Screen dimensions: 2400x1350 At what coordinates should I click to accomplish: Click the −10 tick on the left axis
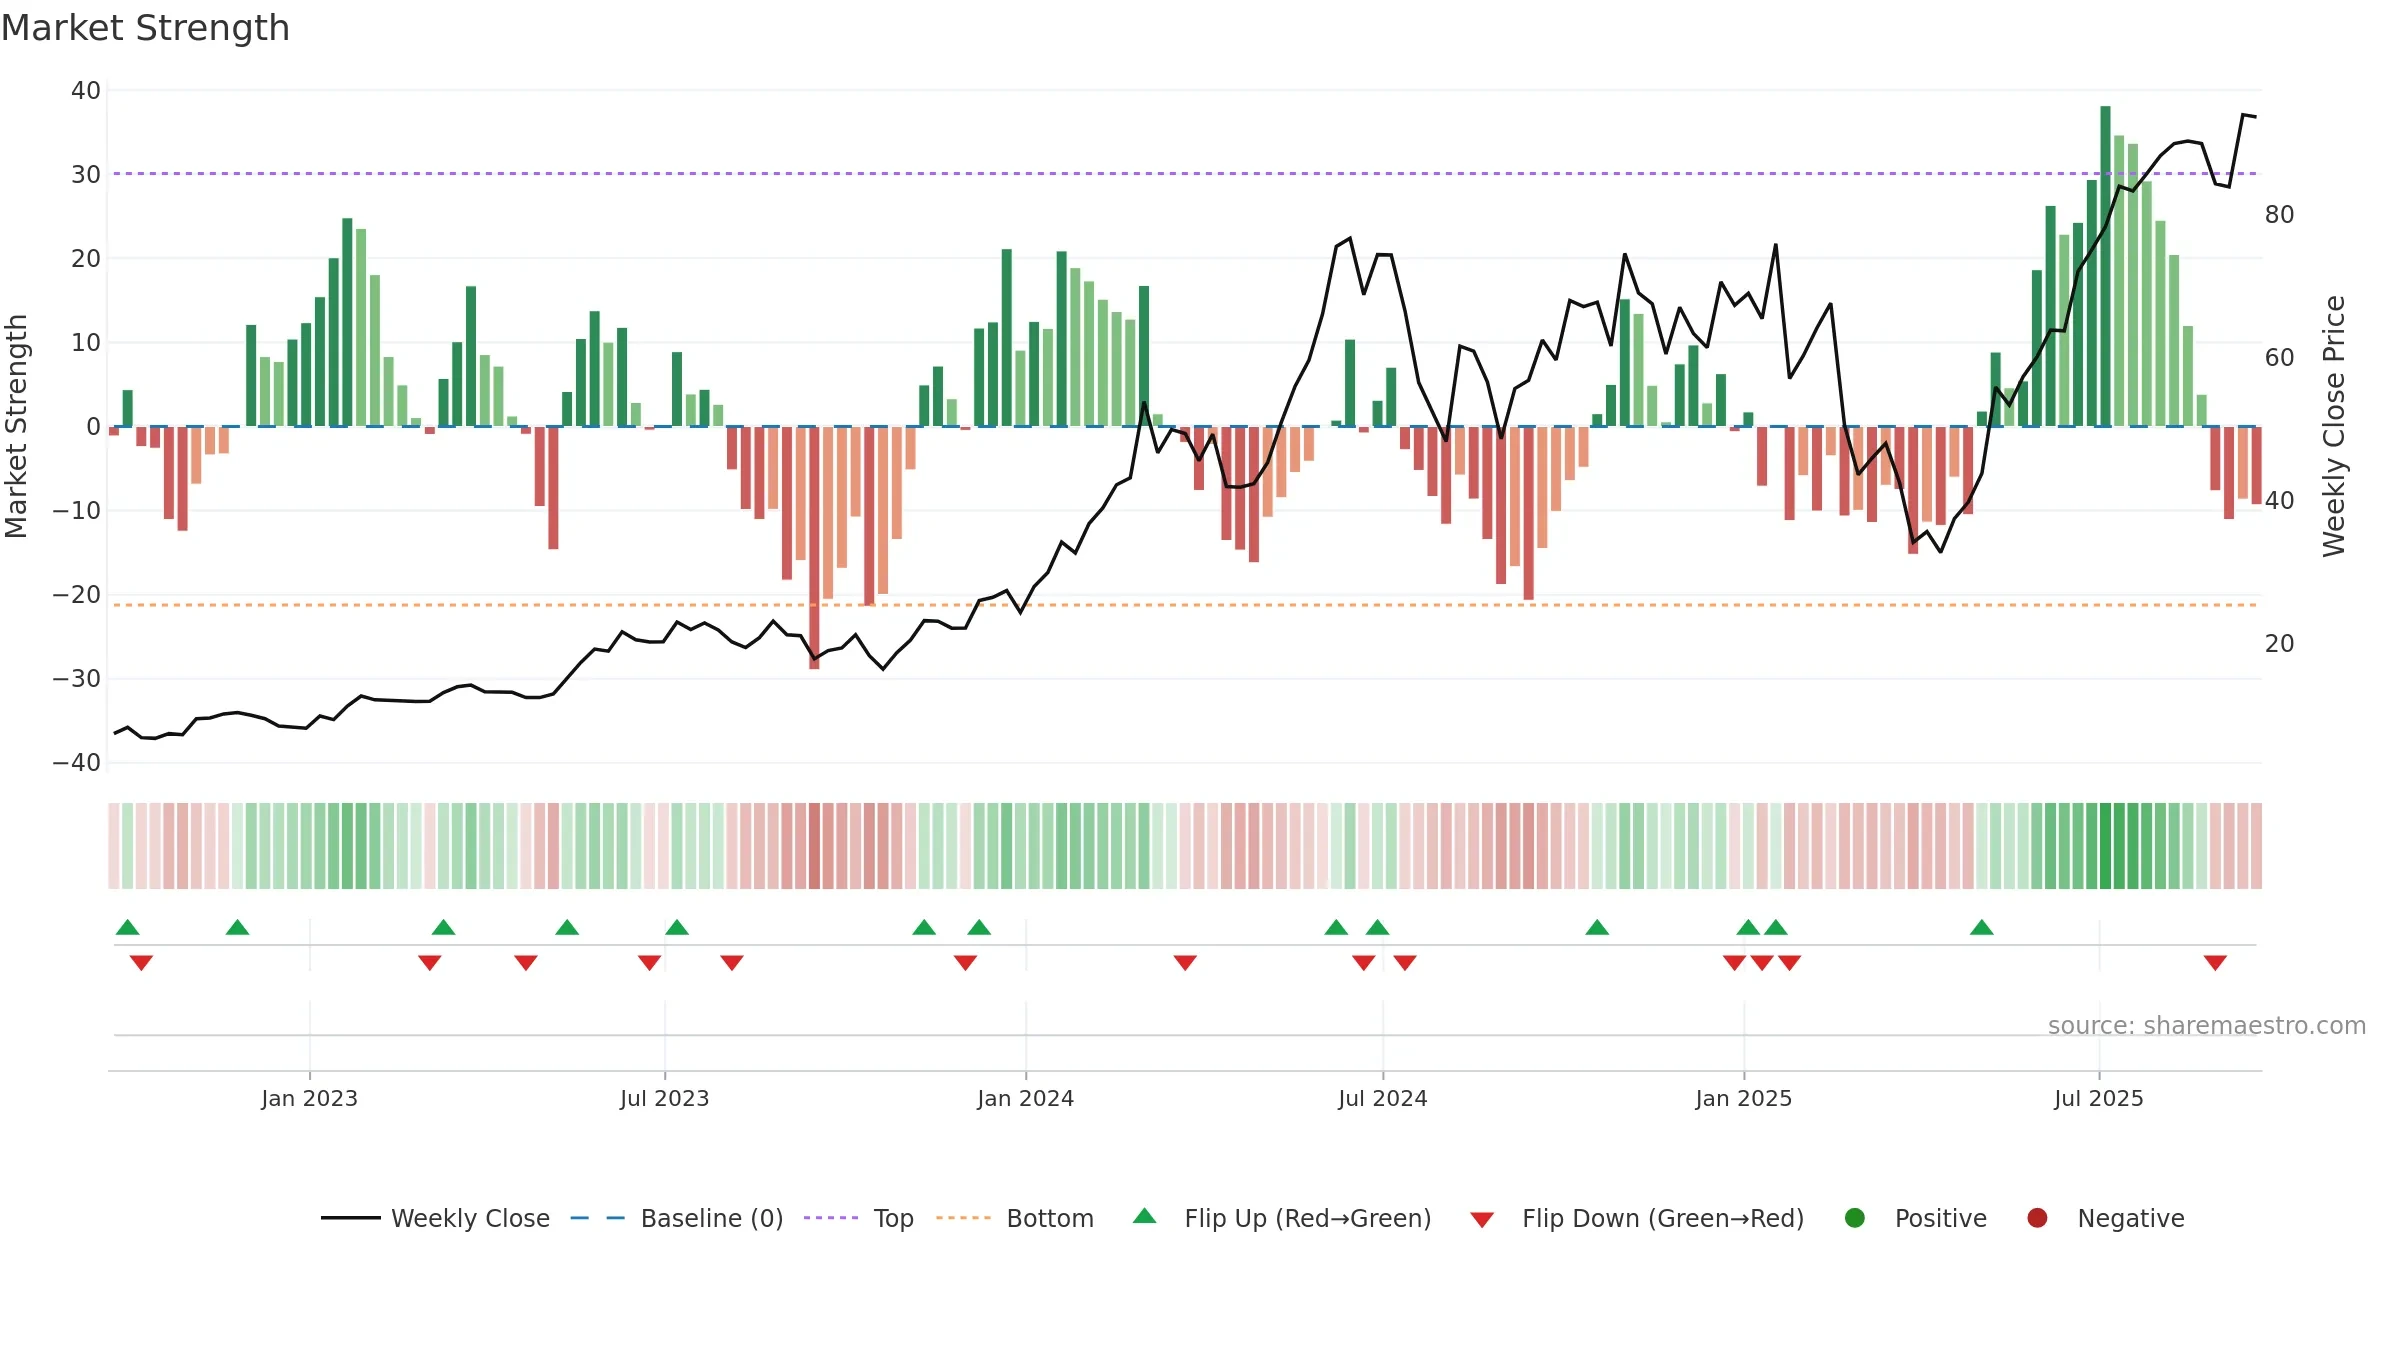(77, 511)
